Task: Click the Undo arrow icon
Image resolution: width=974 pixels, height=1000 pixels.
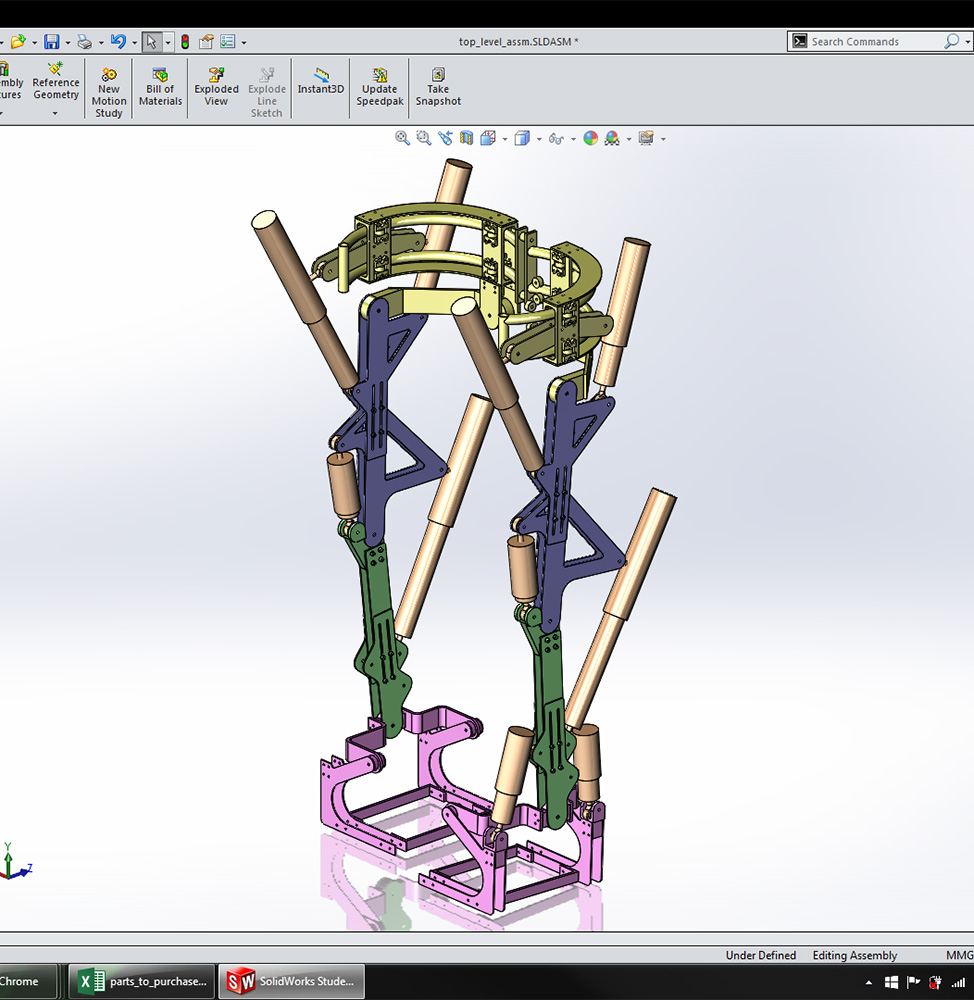Action: 118,42
